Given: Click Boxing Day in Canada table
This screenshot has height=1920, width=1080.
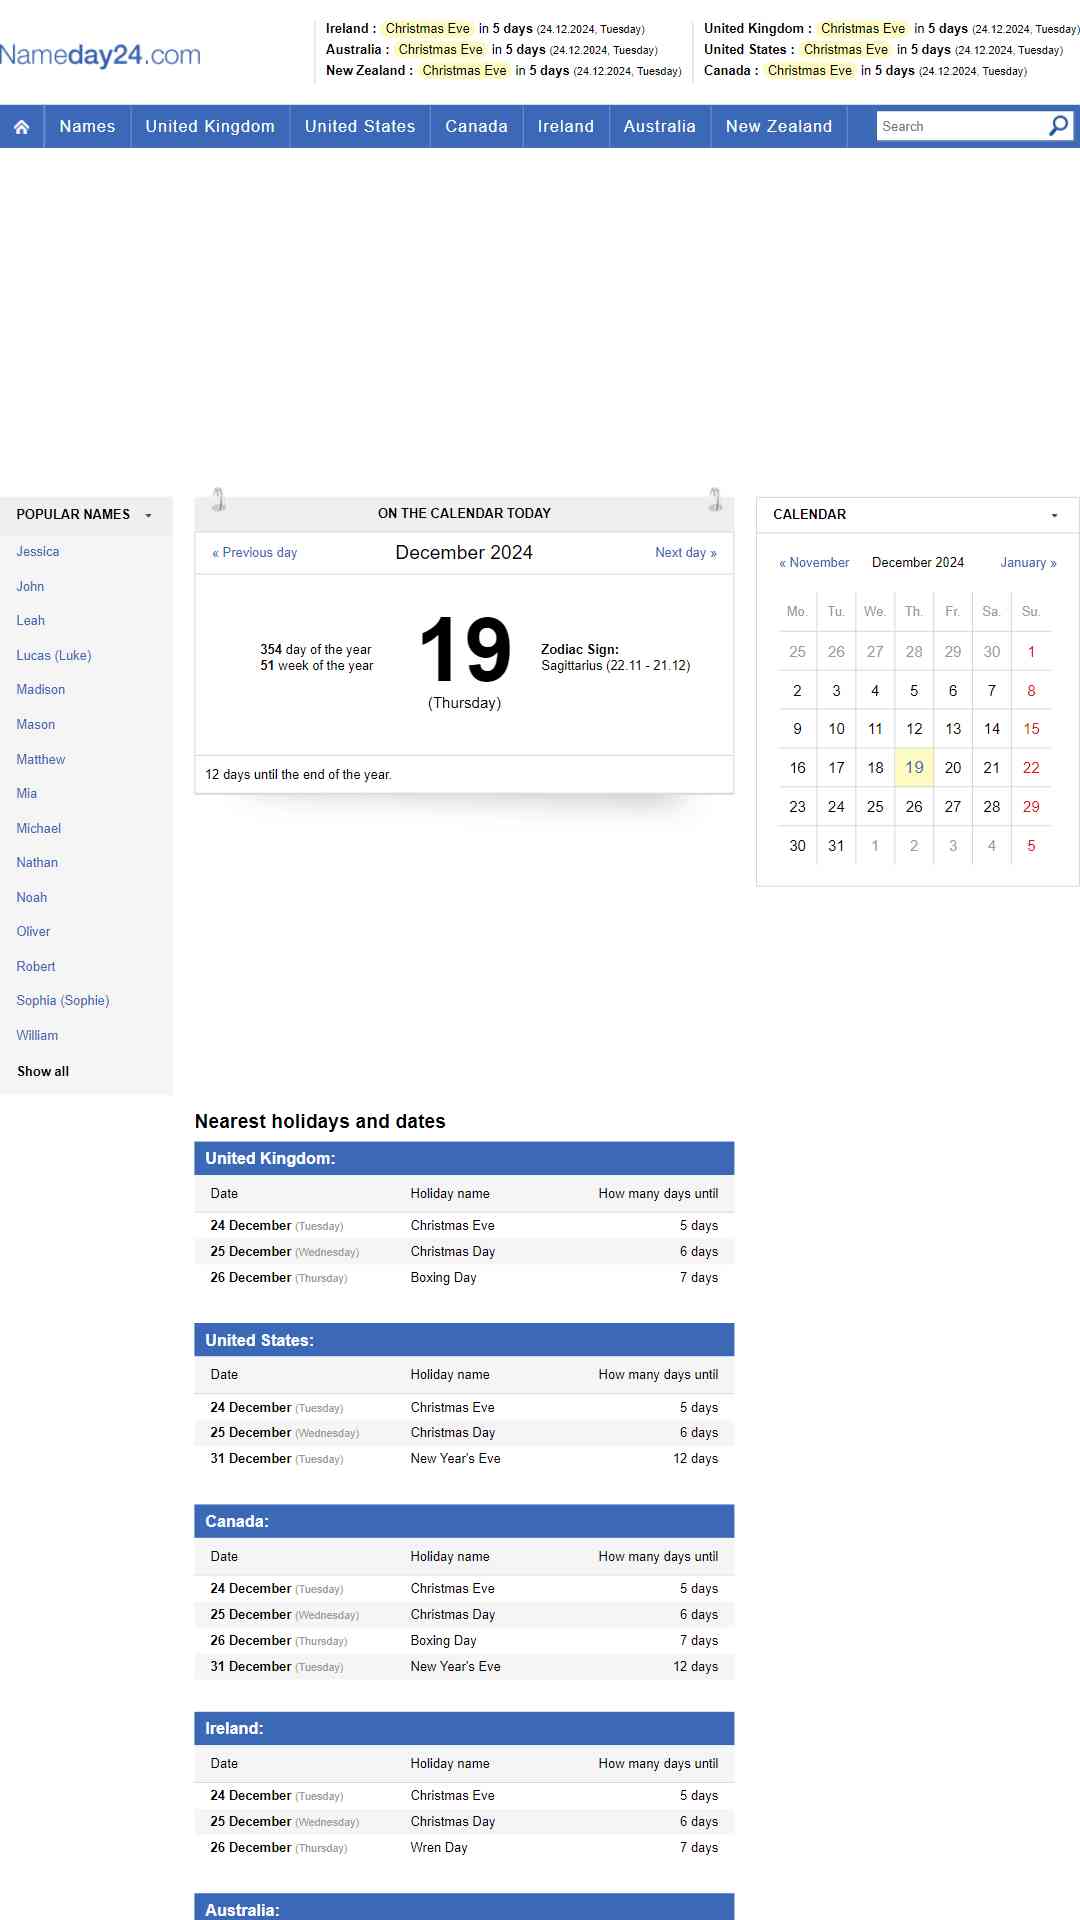Looking at the screenshot, I should pos(444,1641).
